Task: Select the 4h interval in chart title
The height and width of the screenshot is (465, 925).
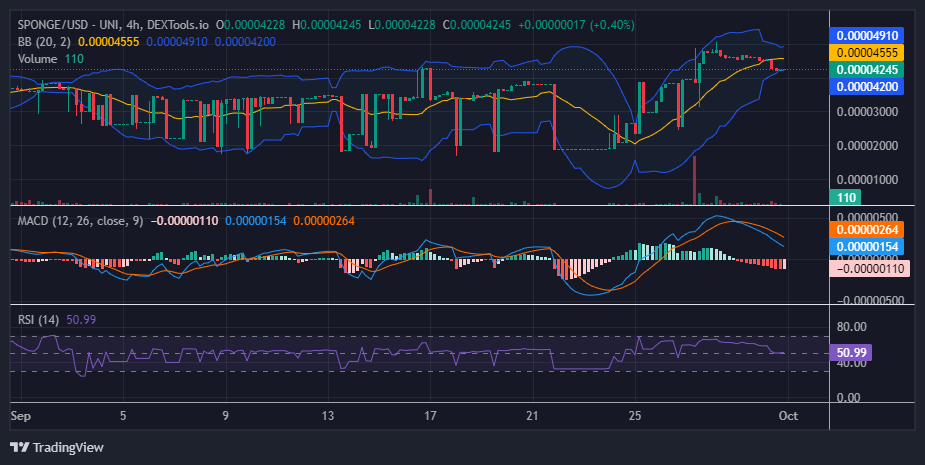Action: [132, 25]
